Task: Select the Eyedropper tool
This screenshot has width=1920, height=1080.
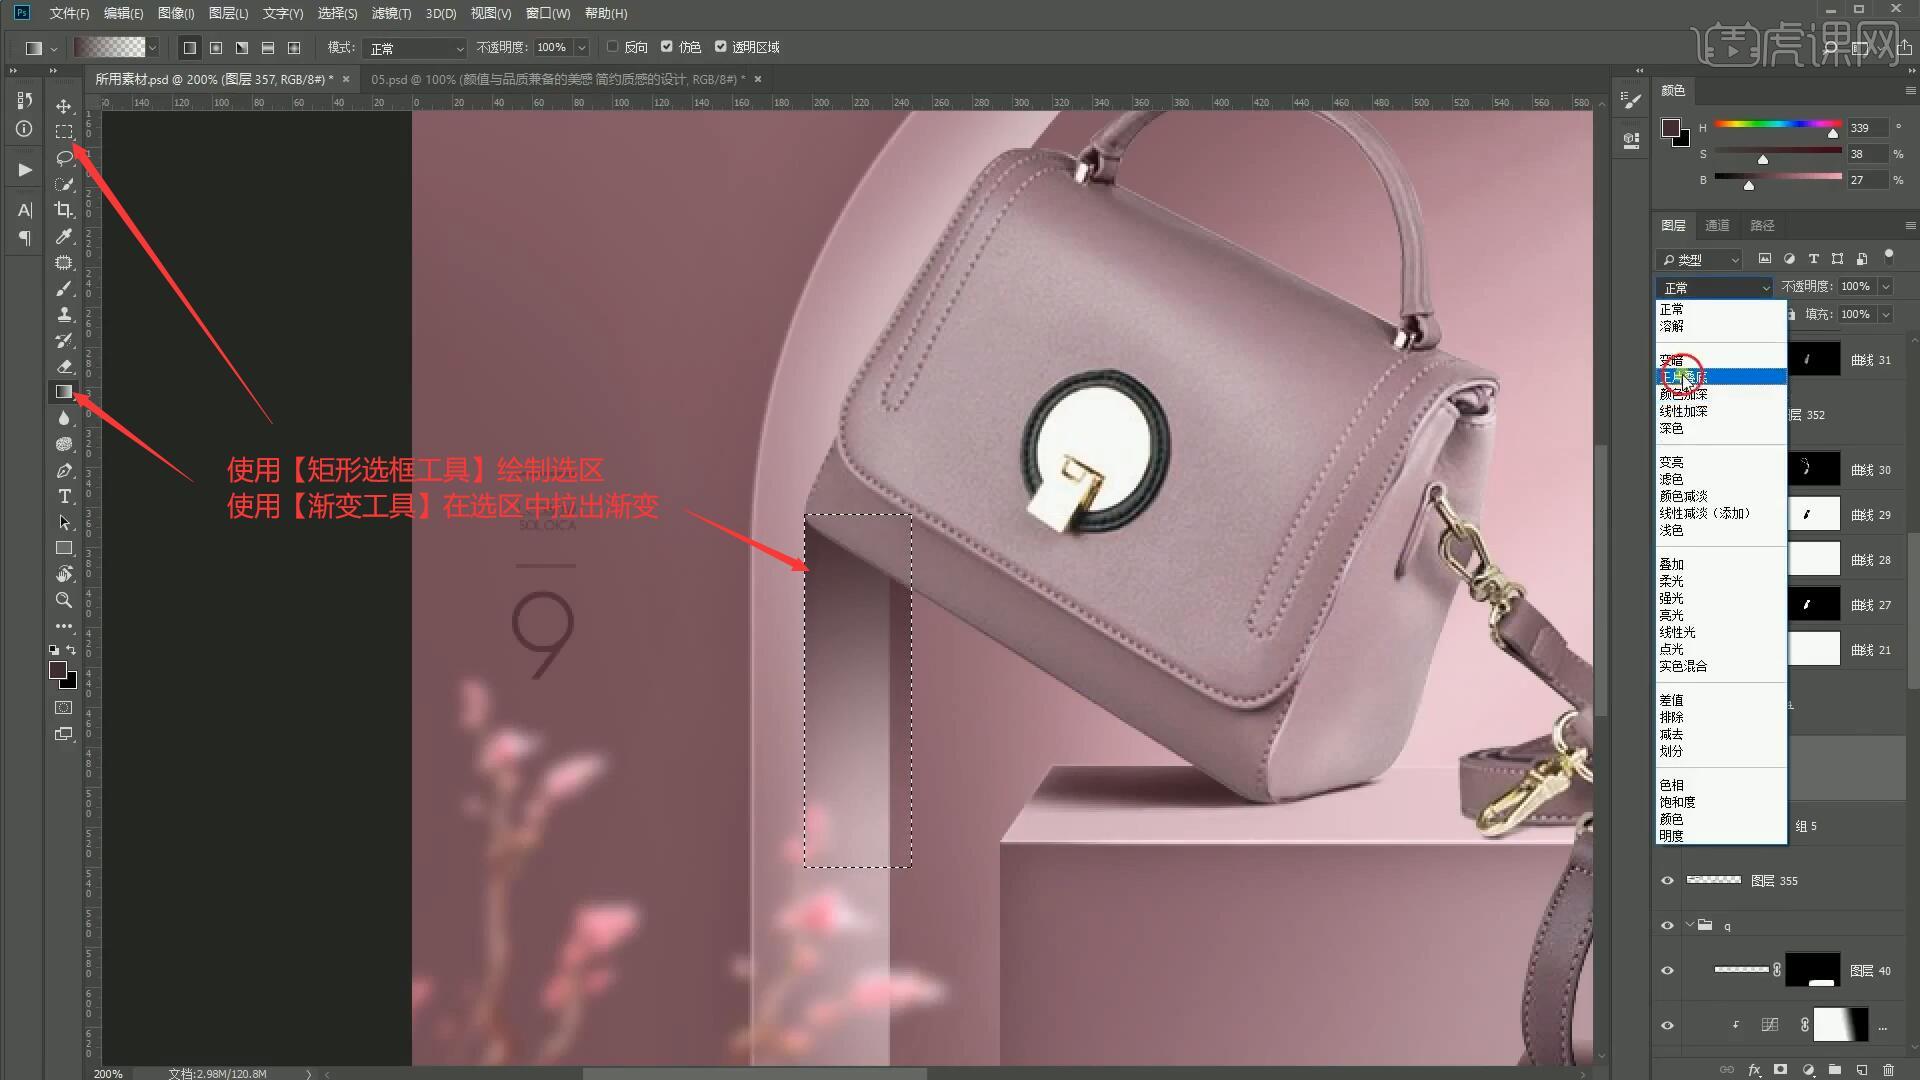Action: pos(64,236)
